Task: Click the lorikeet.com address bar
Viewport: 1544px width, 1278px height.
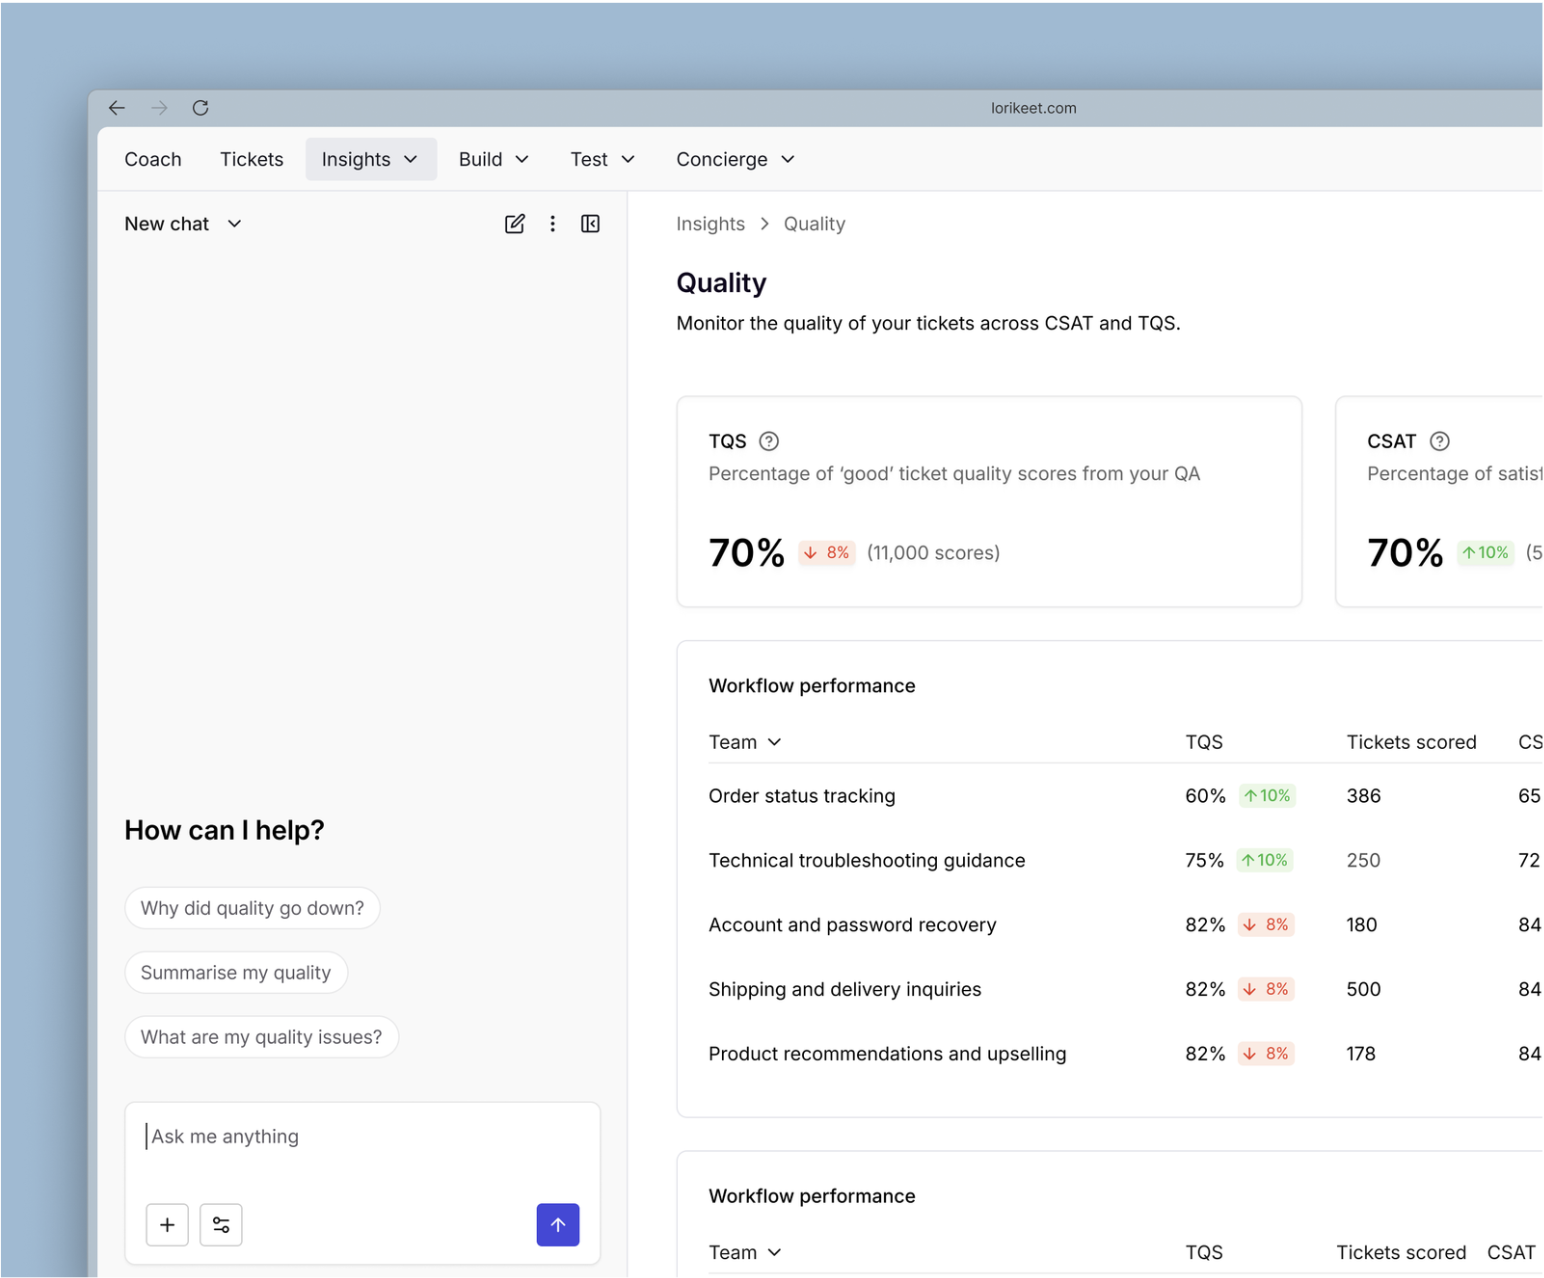Action: coord(1034,108)
